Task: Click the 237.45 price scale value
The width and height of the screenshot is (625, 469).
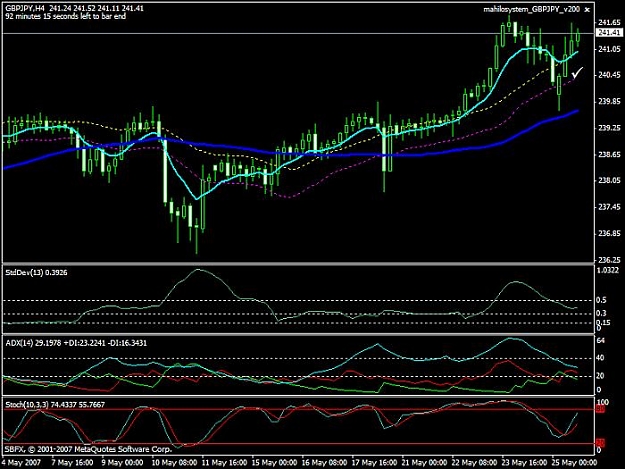Action: click(x=609, y=207)
